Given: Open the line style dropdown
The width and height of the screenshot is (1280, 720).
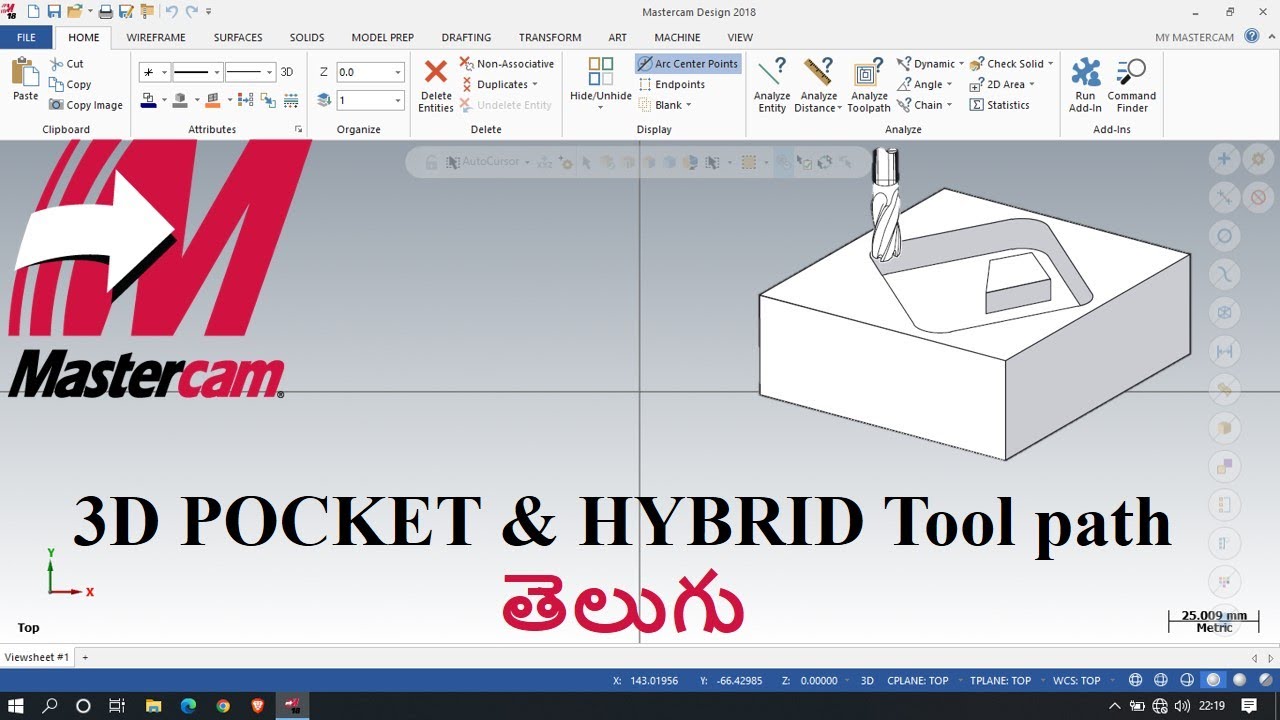Looking at the screenshot, I should (217, 72).
